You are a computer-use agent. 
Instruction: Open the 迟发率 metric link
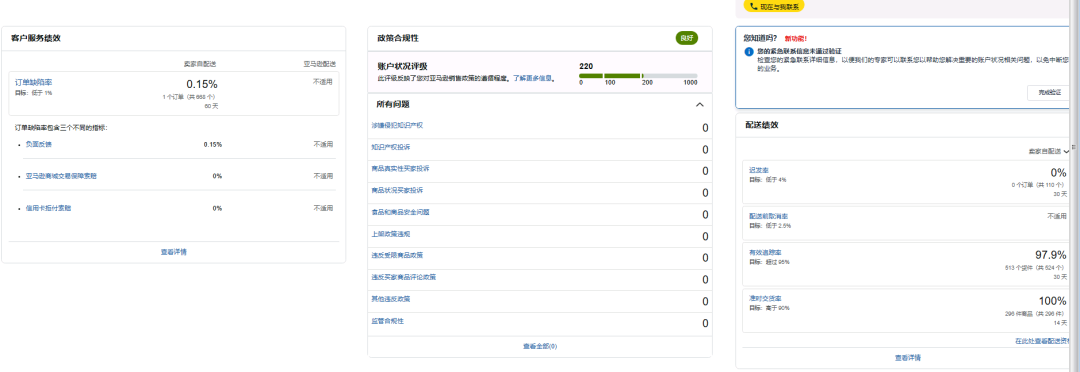click(759, 169)
